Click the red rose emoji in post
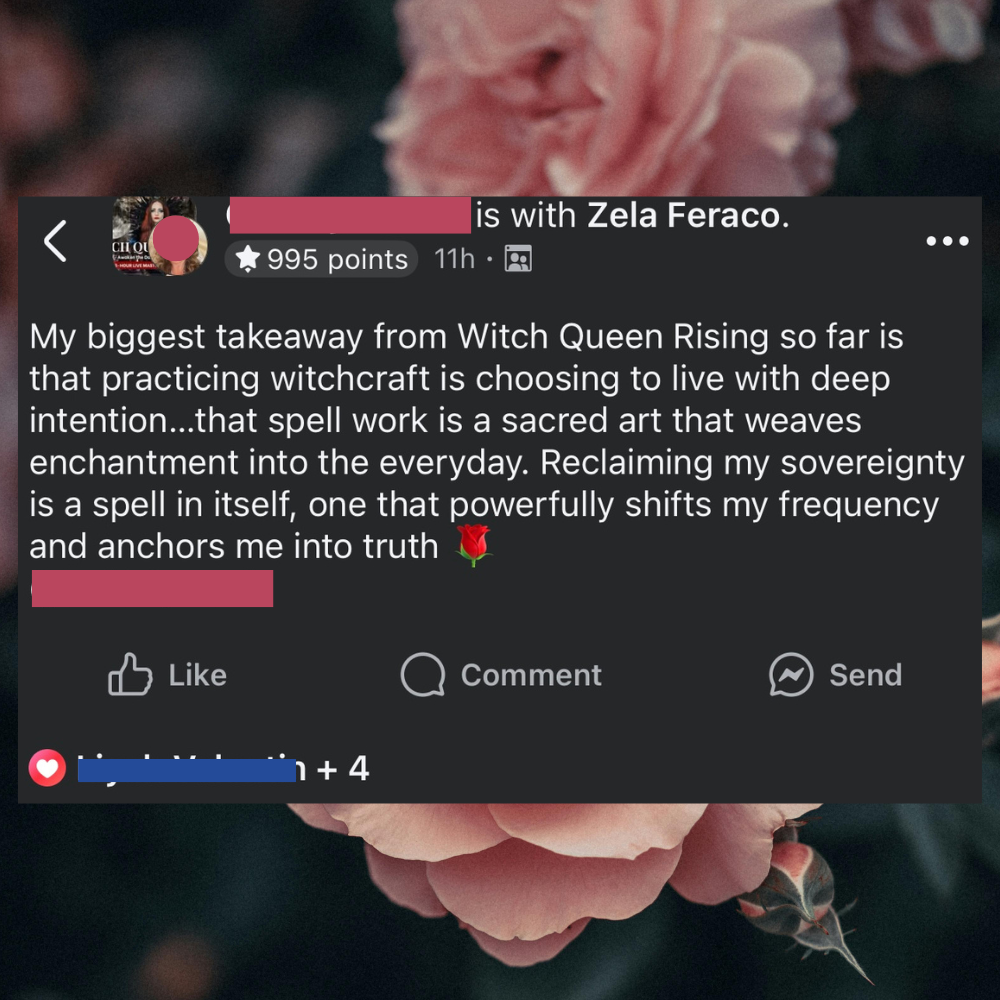 click(x=473, y=545)
